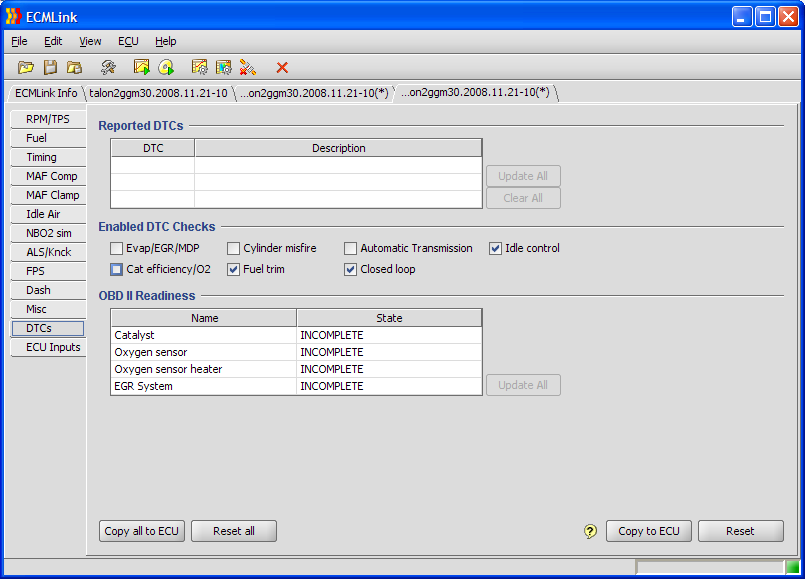Open the ECU menu
805x579 pixels.
[x=128, y=41]
